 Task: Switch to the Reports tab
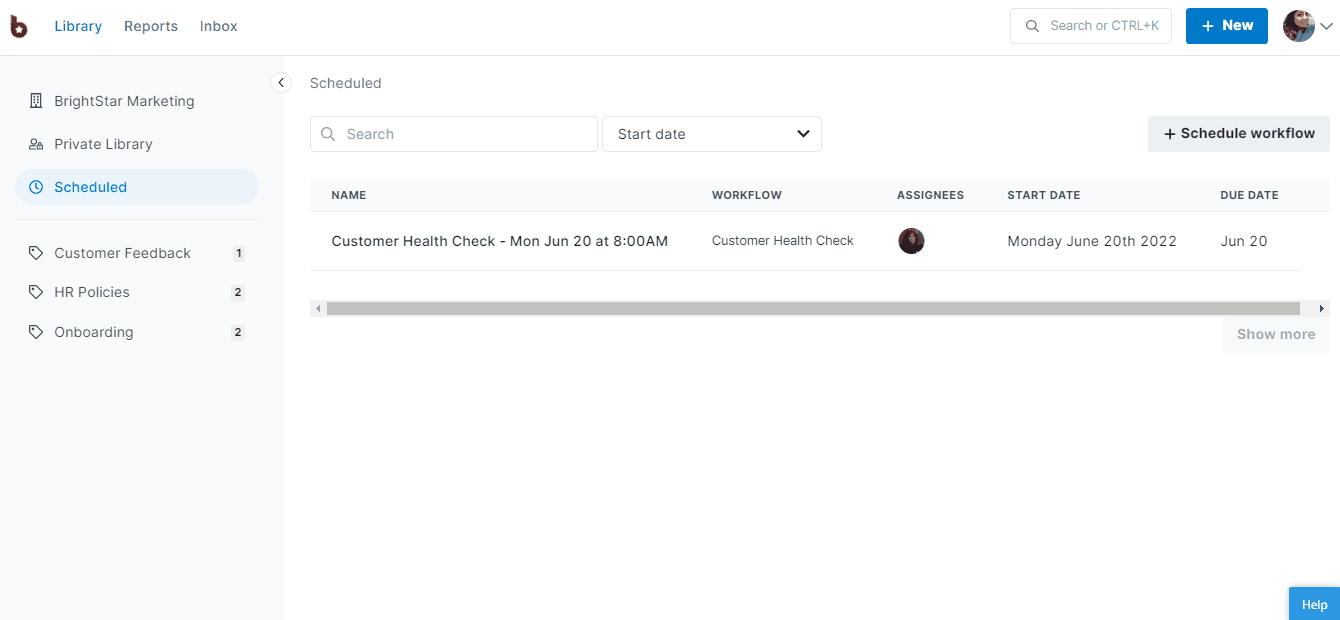[x=151, y=26]
